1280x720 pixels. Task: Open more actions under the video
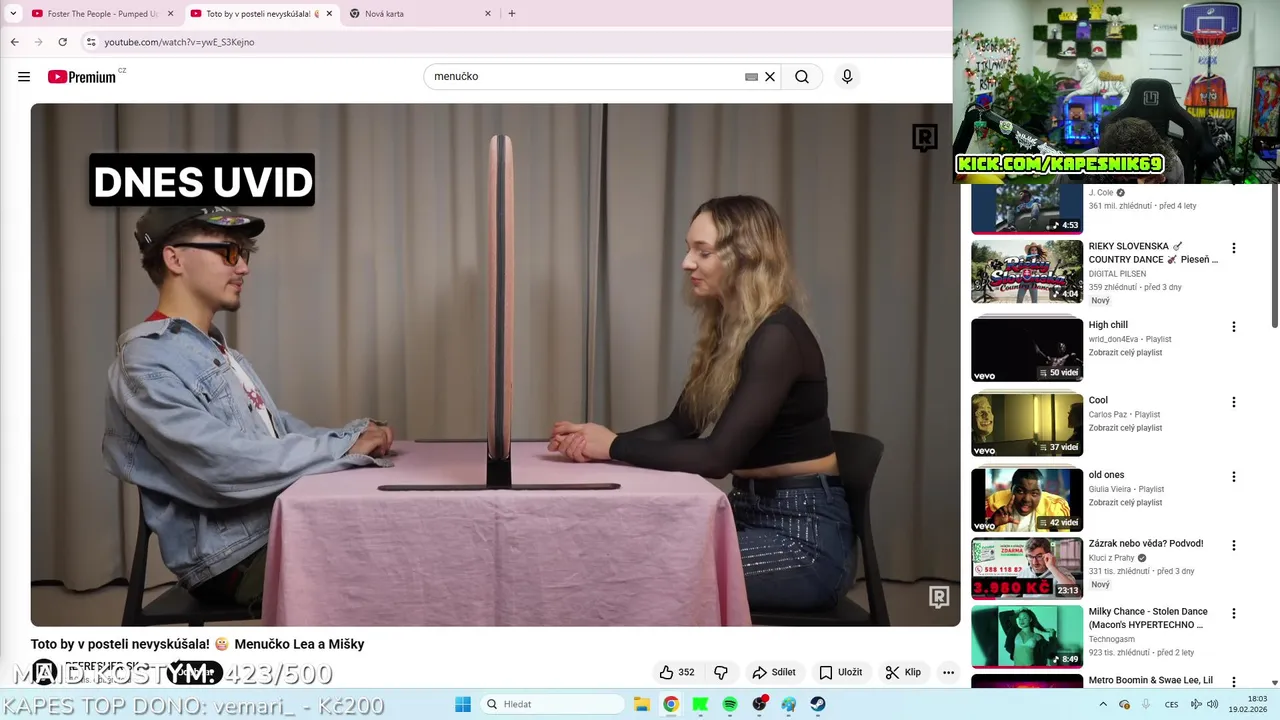[x=948, y=672]
